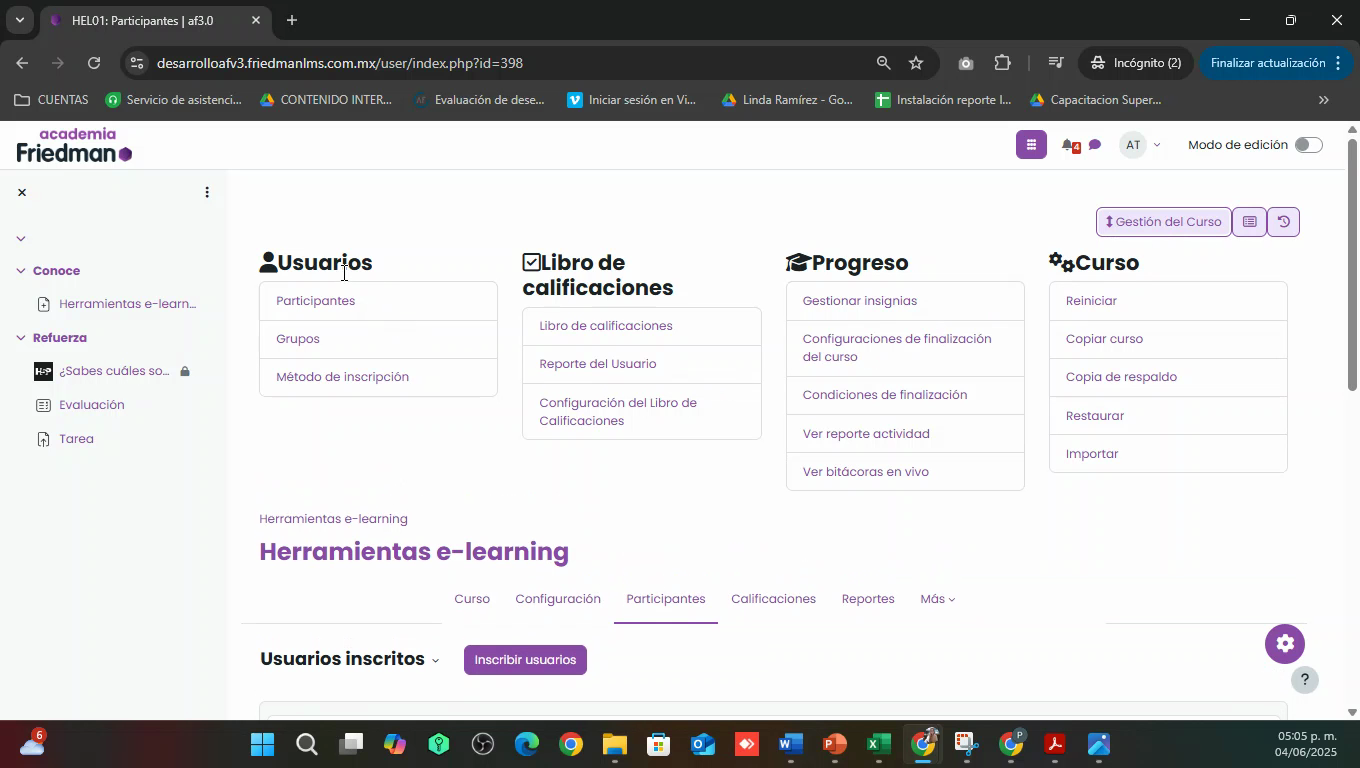The height and width of the screenshot is (768, 1360).
Task: Open Windows Start menu on taskbar
Action: click(262, 744)
